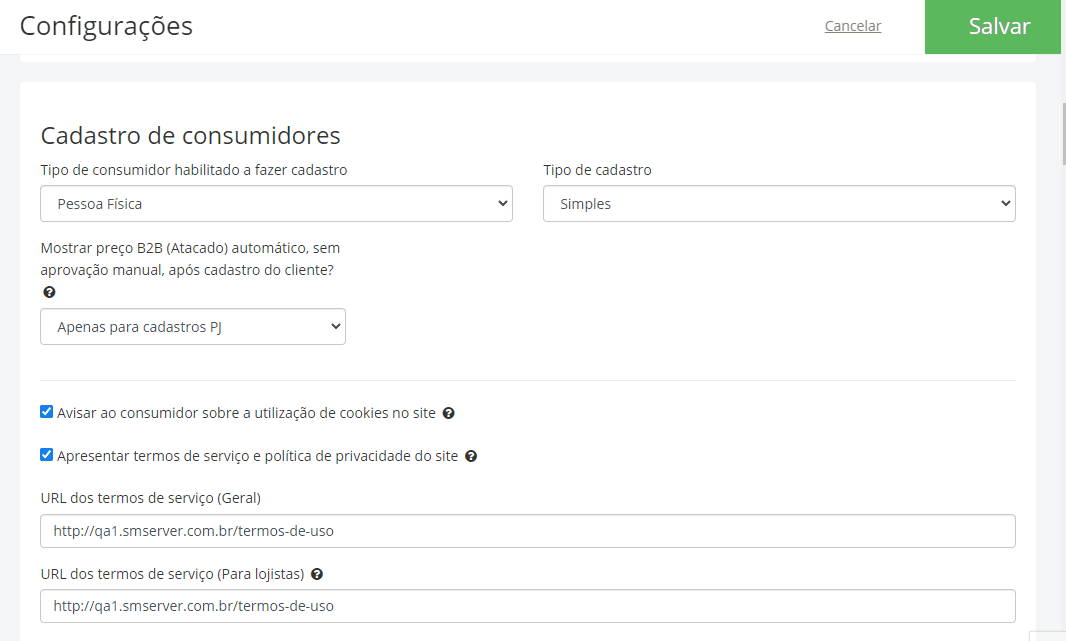Uncheck 'Apresentar termos de serviço' checkbox
Viewport: 1066px width, 641px height.
(46, 454)
